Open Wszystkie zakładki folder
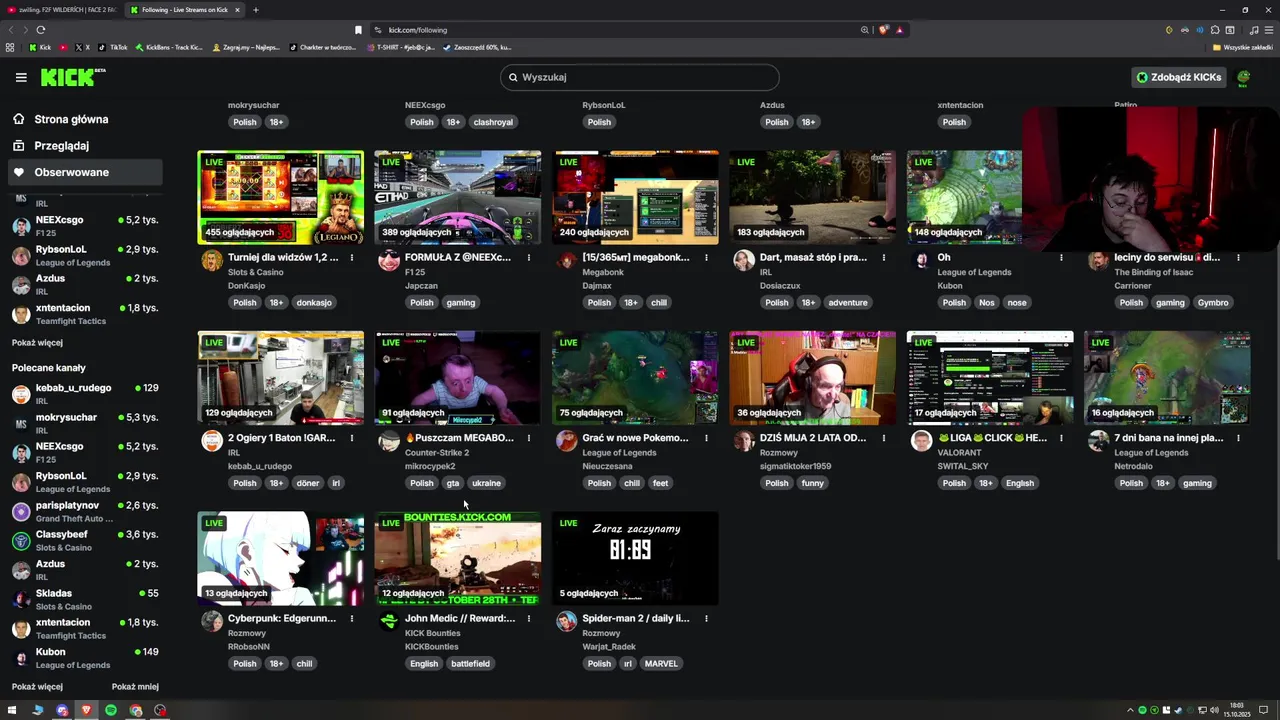The width and height of the screenshot is (1280, 720). pyautogui.click(x=1243, y=47)
